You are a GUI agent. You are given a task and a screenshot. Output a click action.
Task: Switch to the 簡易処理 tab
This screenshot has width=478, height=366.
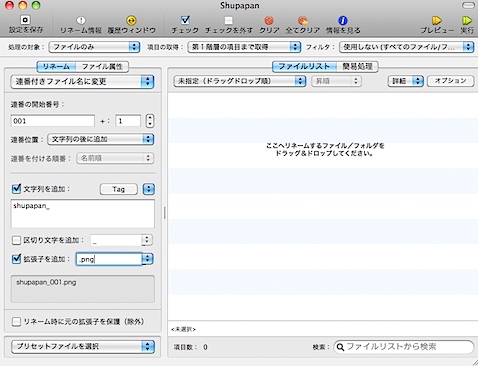[x=357, y=67]
